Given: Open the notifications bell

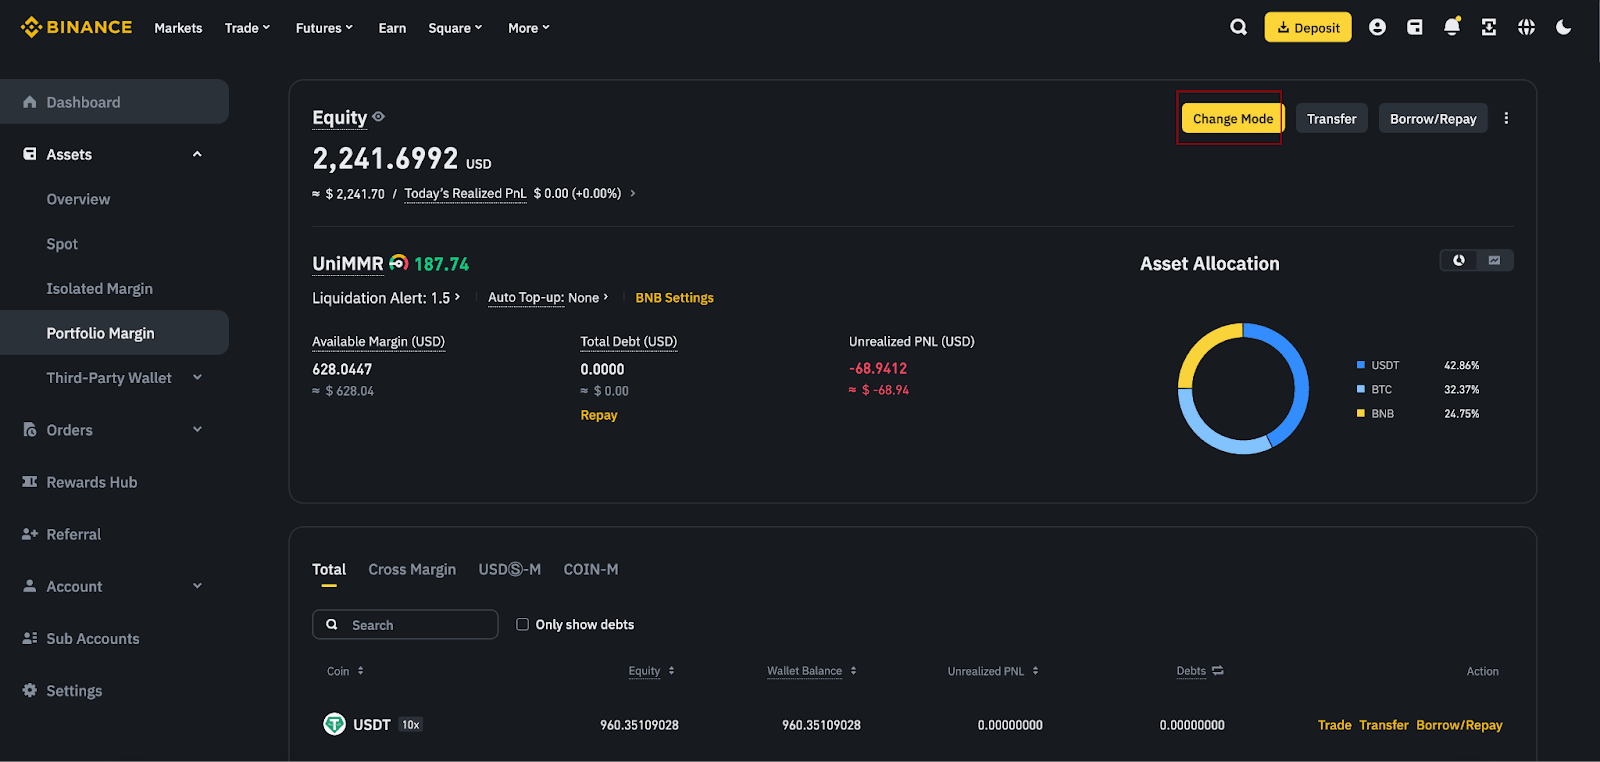Looking at the screenshot, I should coord(1452,27).
